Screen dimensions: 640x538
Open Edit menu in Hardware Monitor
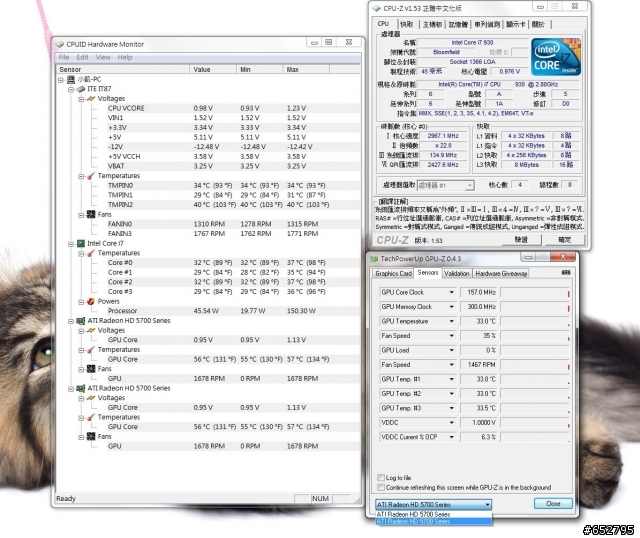click(82, 57)
